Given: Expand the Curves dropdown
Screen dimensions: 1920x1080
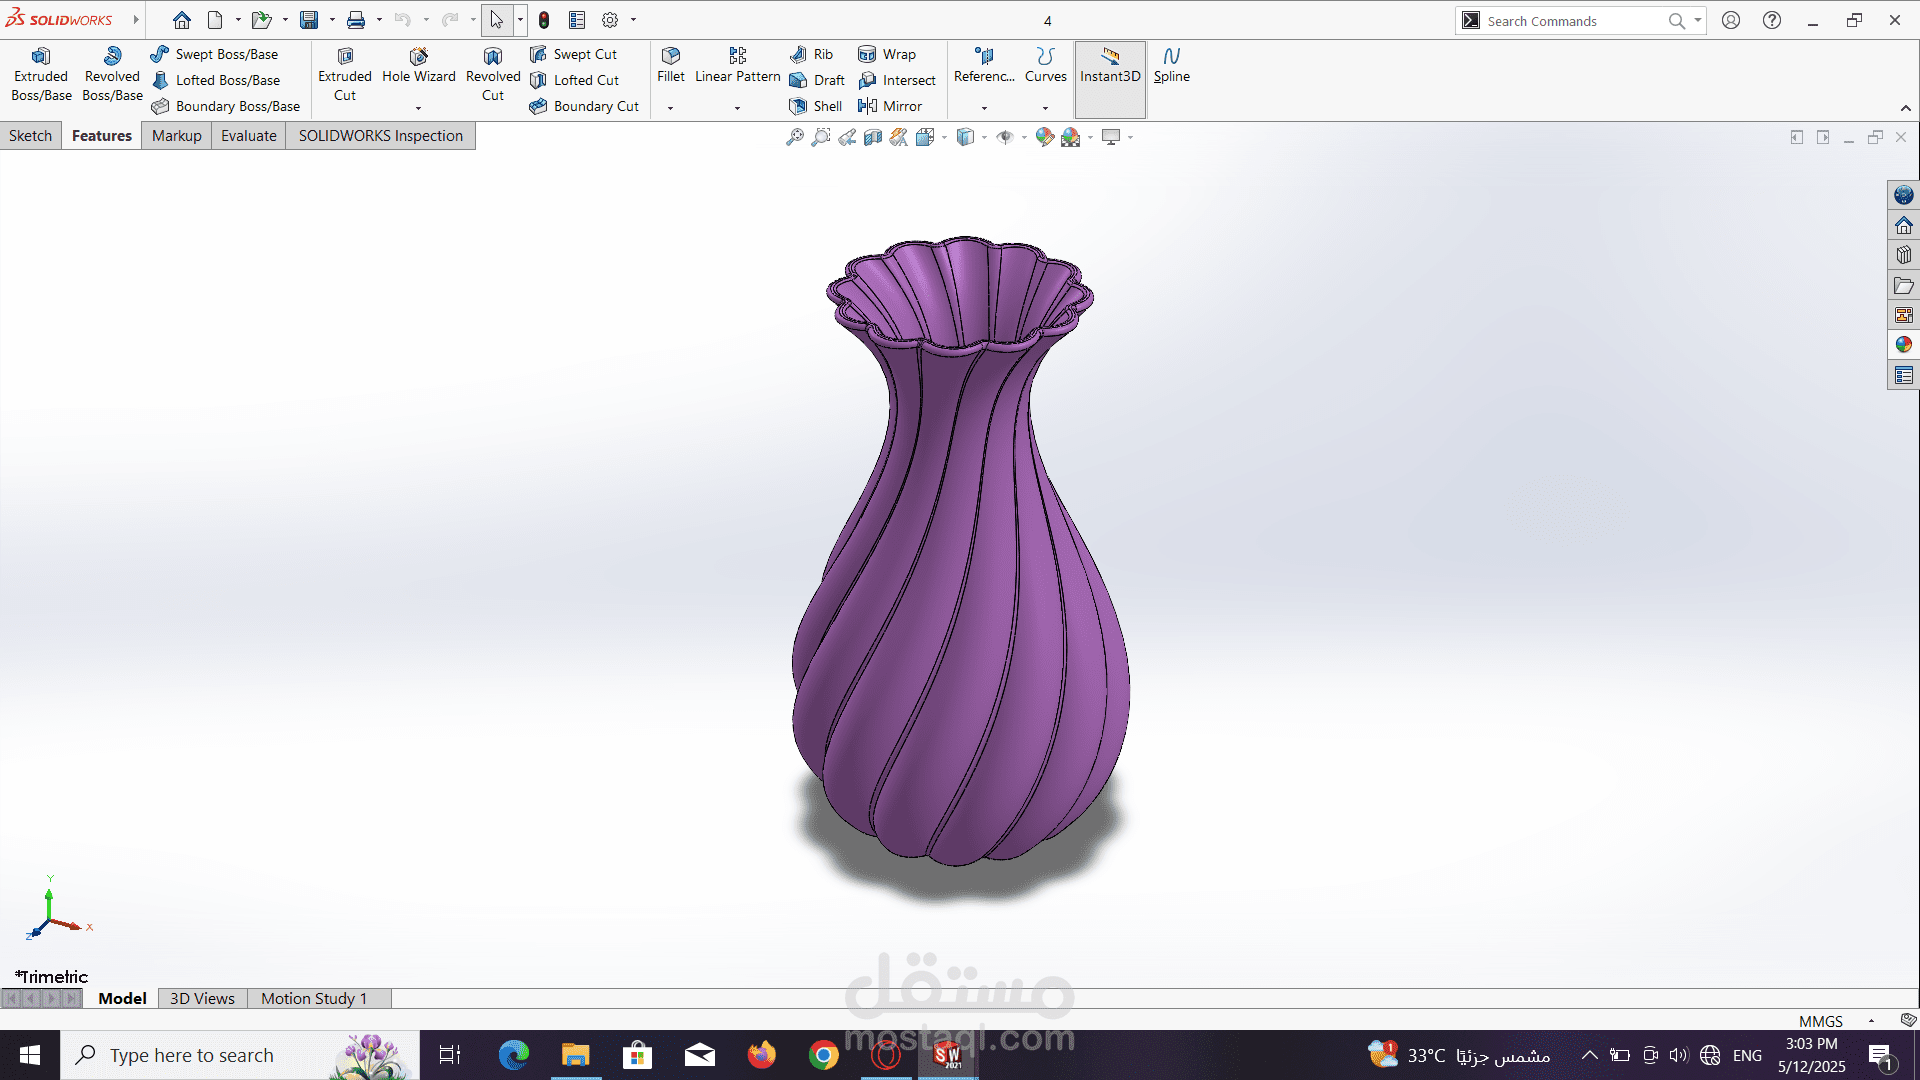Looking at the screenshot, I should click(x=1045, y=108).
